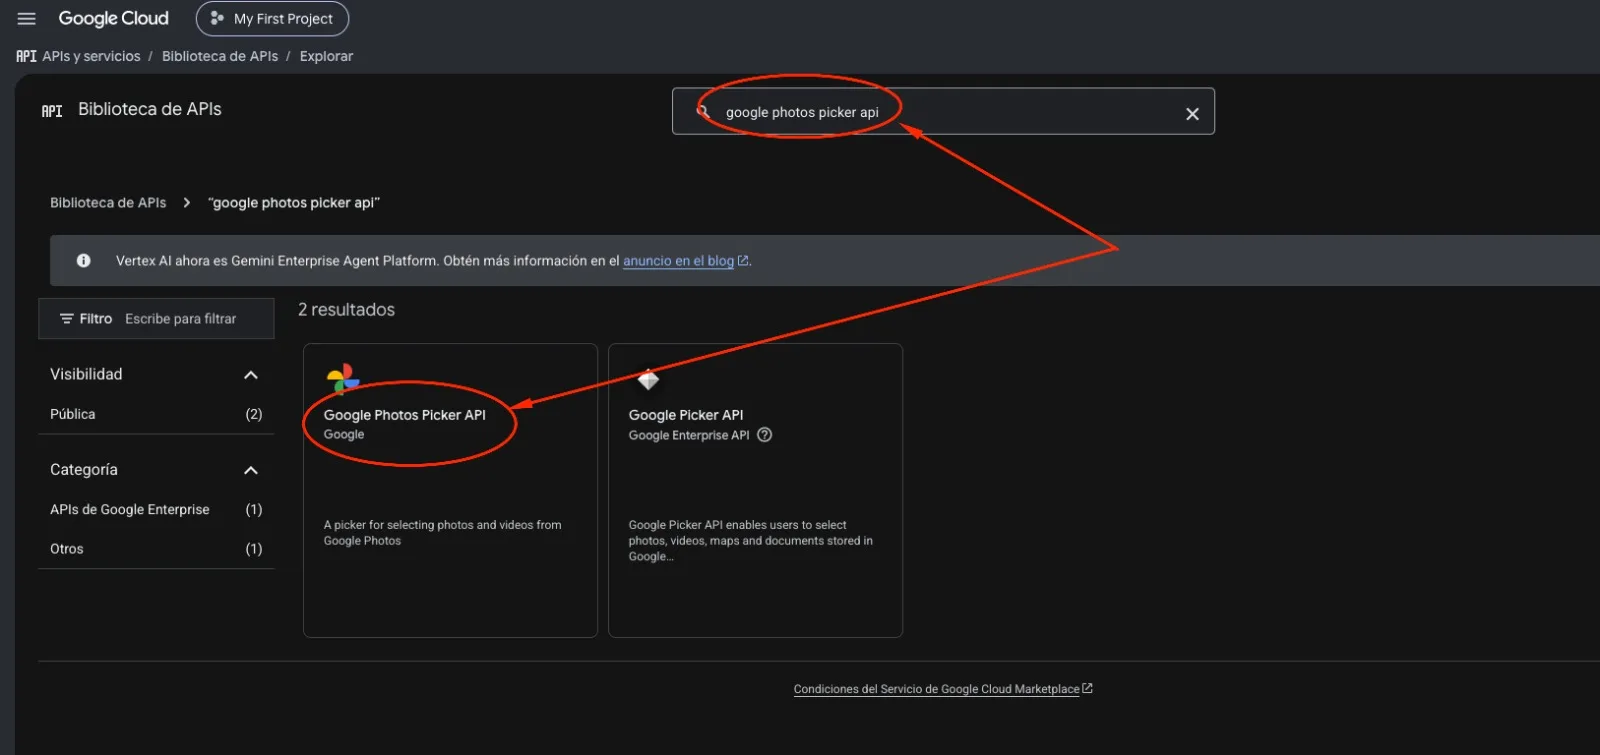Open the Google Picker API card title

[686, 415]
